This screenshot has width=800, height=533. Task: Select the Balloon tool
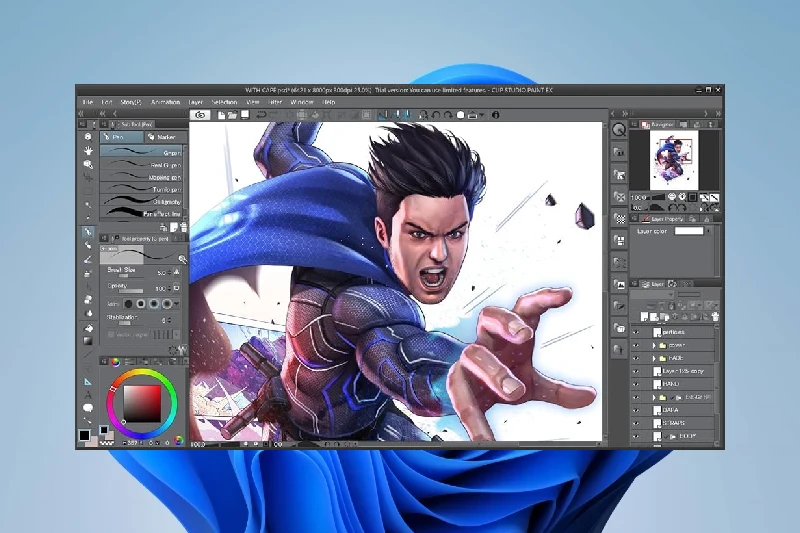[88, 406]
